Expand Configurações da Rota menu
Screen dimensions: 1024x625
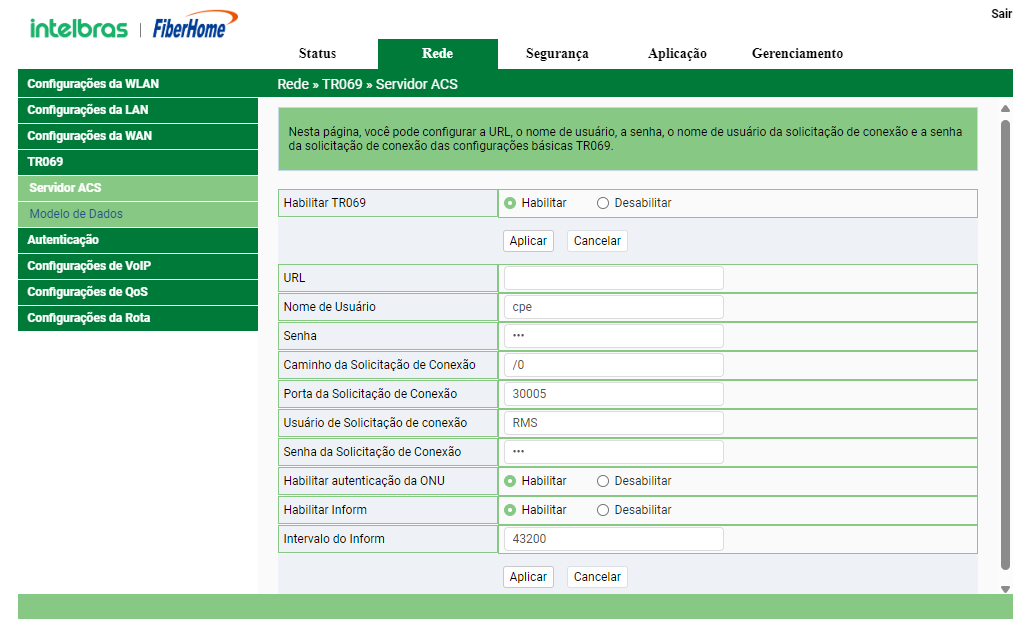138,318
